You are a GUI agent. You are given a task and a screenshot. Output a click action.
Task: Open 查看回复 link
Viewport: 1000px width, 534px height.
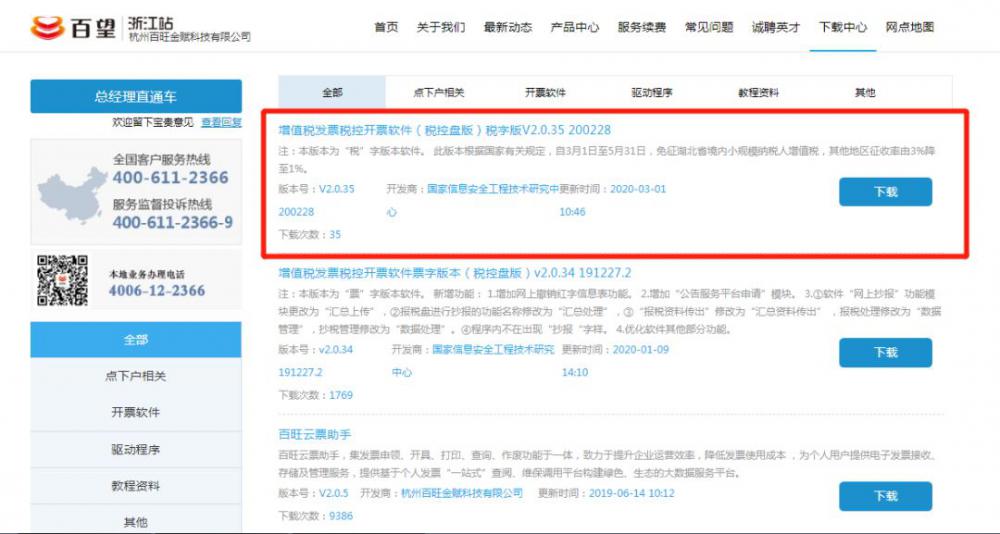coord(221,122)
